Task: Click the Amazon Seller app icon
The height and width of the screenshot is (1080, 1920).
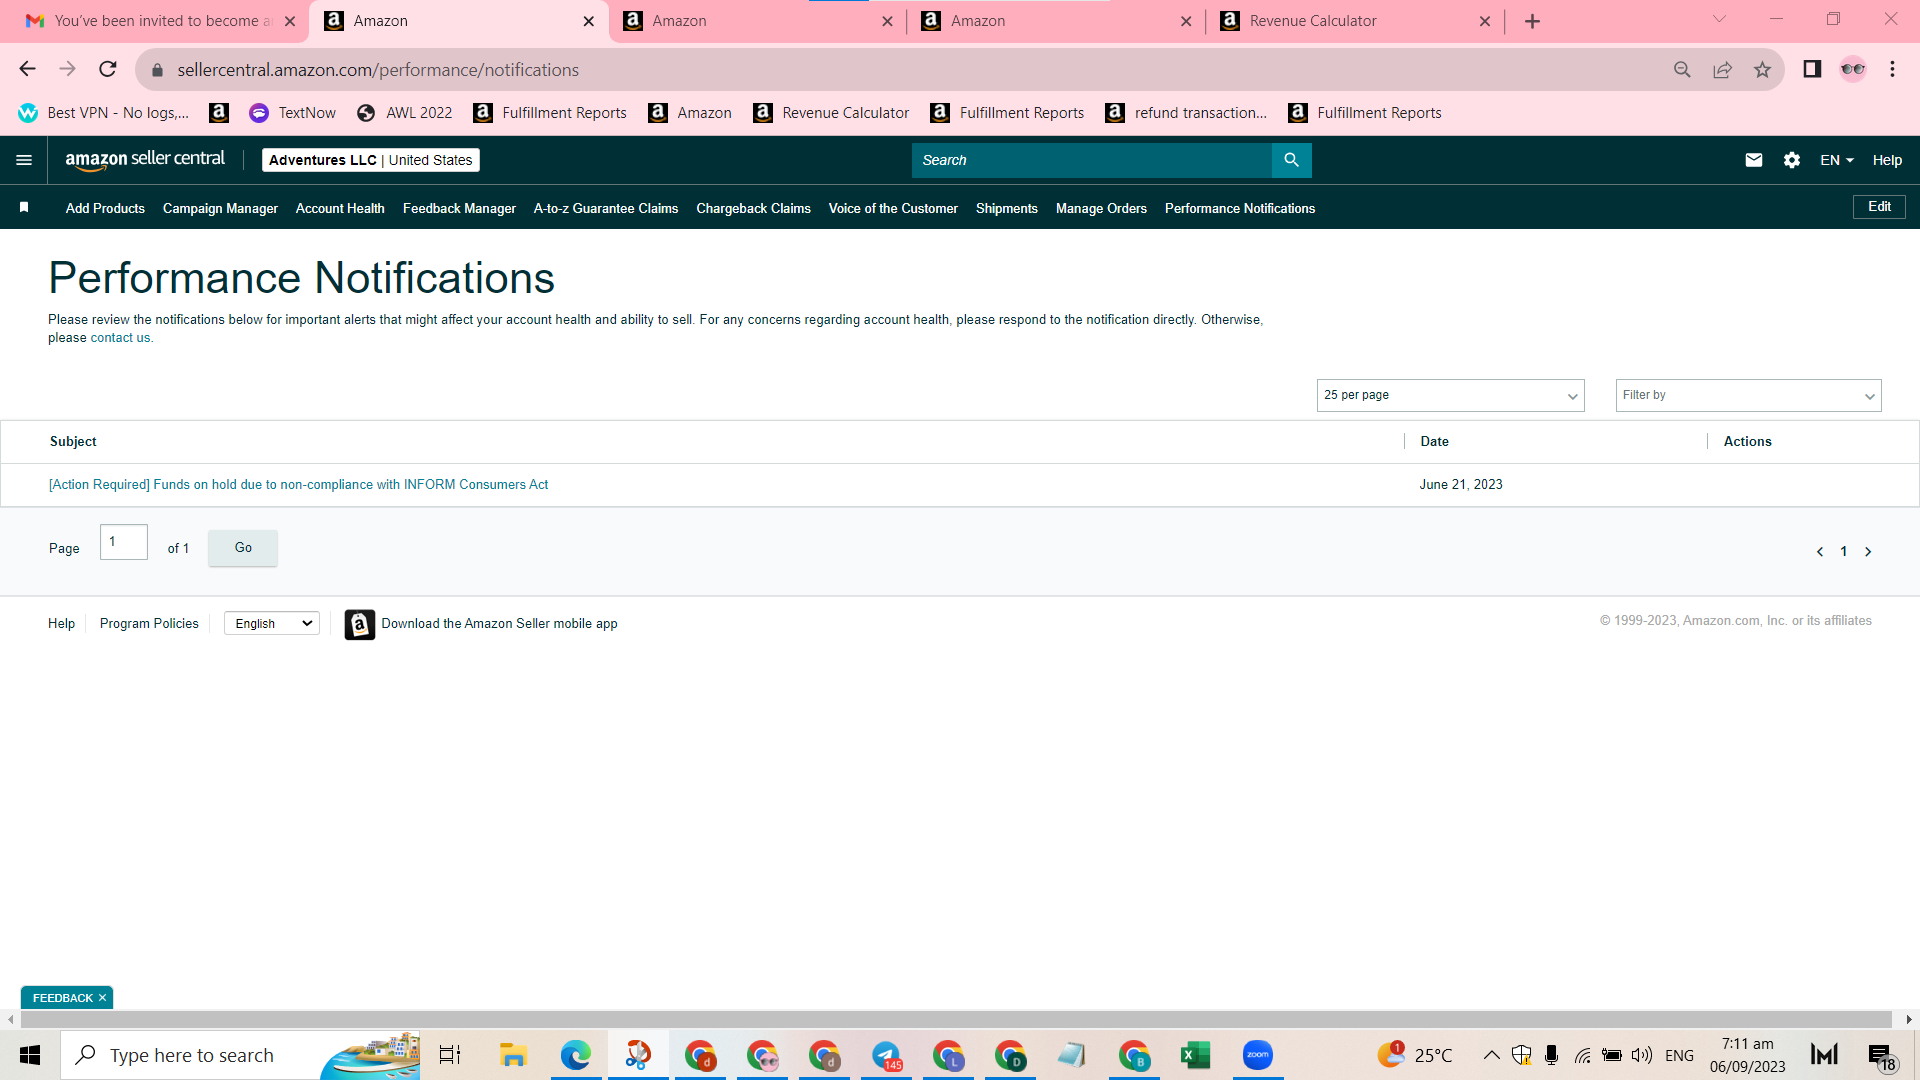Action: click(x=360, y=624)
